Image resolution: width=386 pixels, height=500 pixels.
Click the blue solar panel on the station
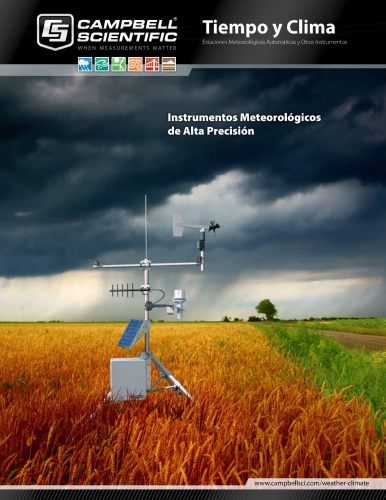pos(132,334)
